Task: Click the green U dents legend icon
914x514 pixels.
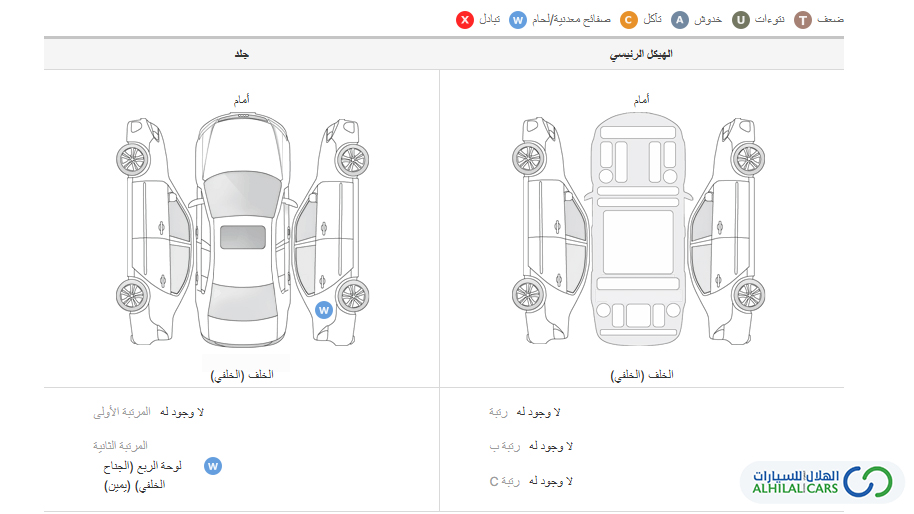Action: pyautogui.click(x=741, y=20)
